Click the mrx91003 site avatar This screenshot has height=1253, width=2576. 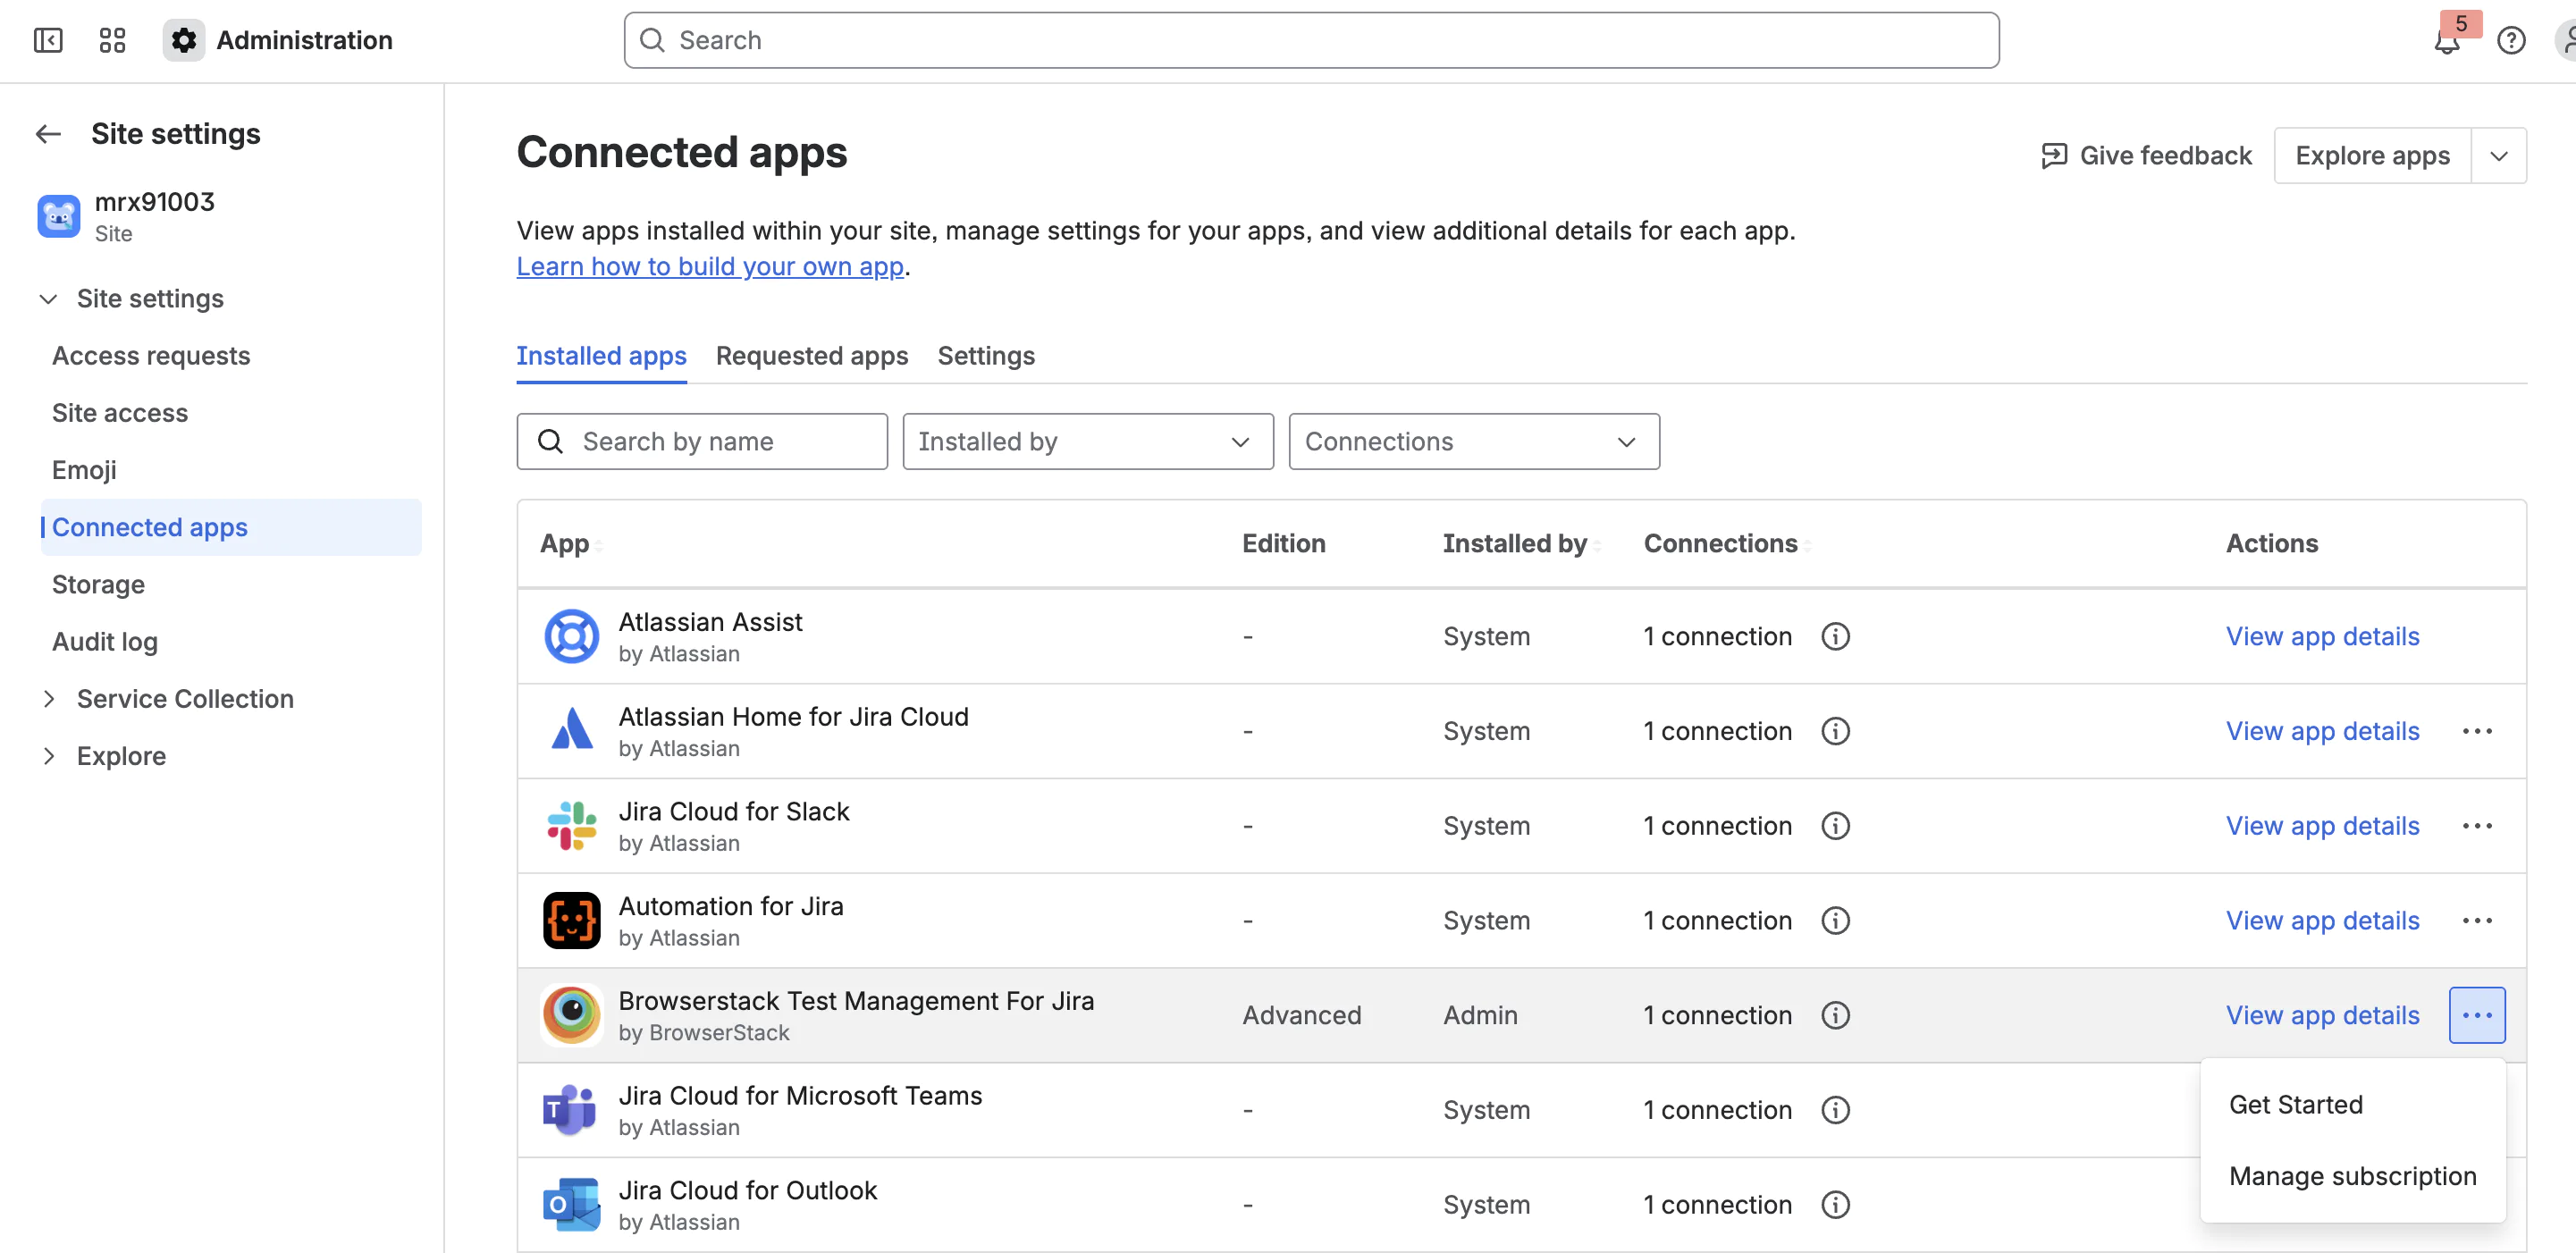(59, 216)
